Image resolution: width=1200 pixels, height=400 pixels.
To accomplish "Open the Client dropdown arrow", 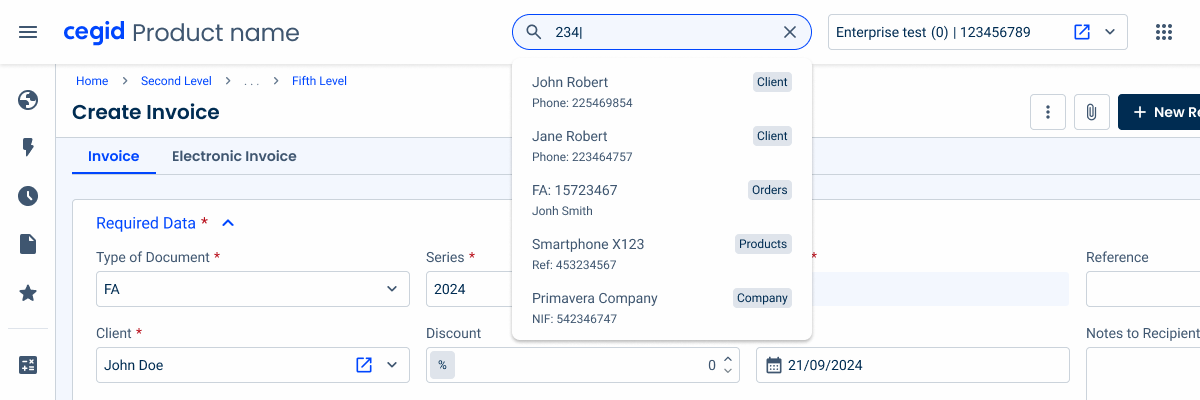I will [391, 365].
